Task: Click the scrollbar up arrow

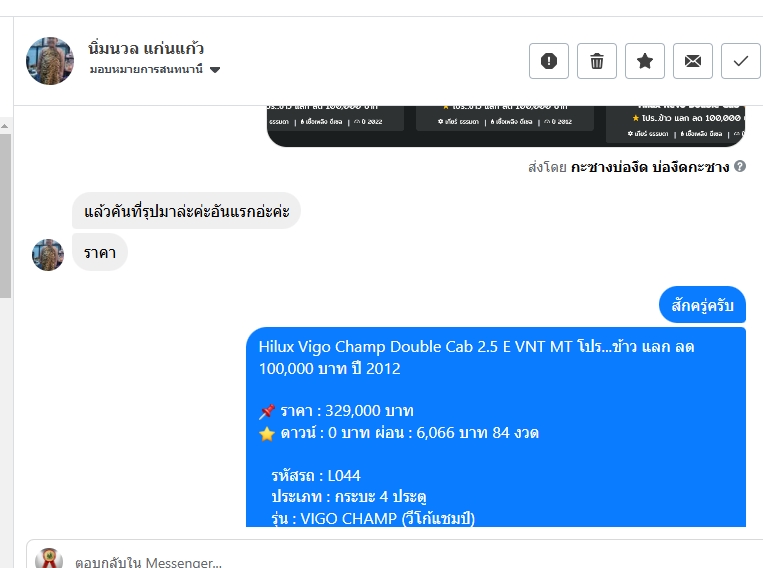Action: [x=5, y=126]
